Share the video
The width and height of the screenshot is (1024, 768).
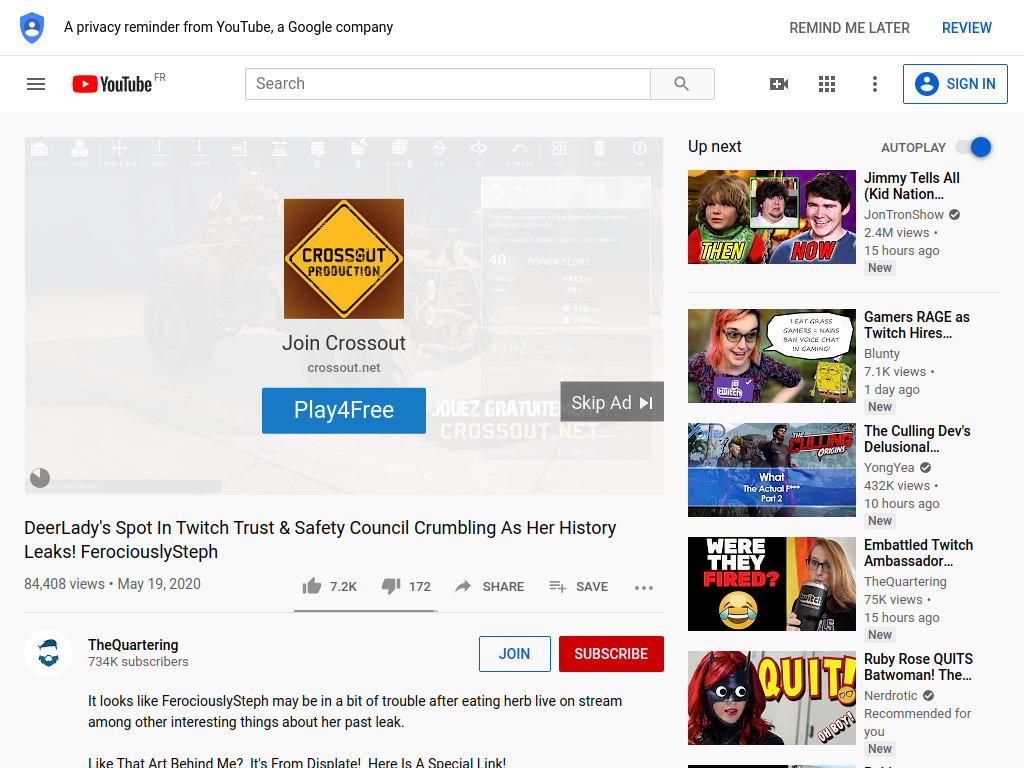(490, 586)
